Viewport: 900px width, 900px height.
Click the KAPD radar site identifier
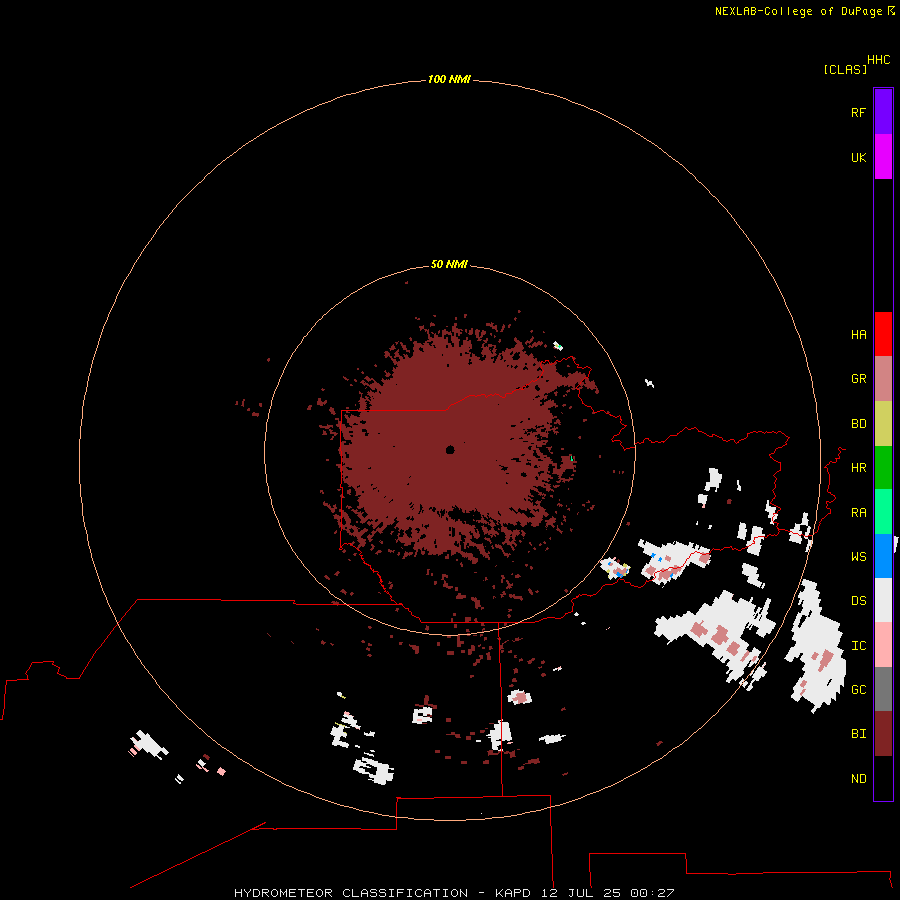(x=513, y=893)
